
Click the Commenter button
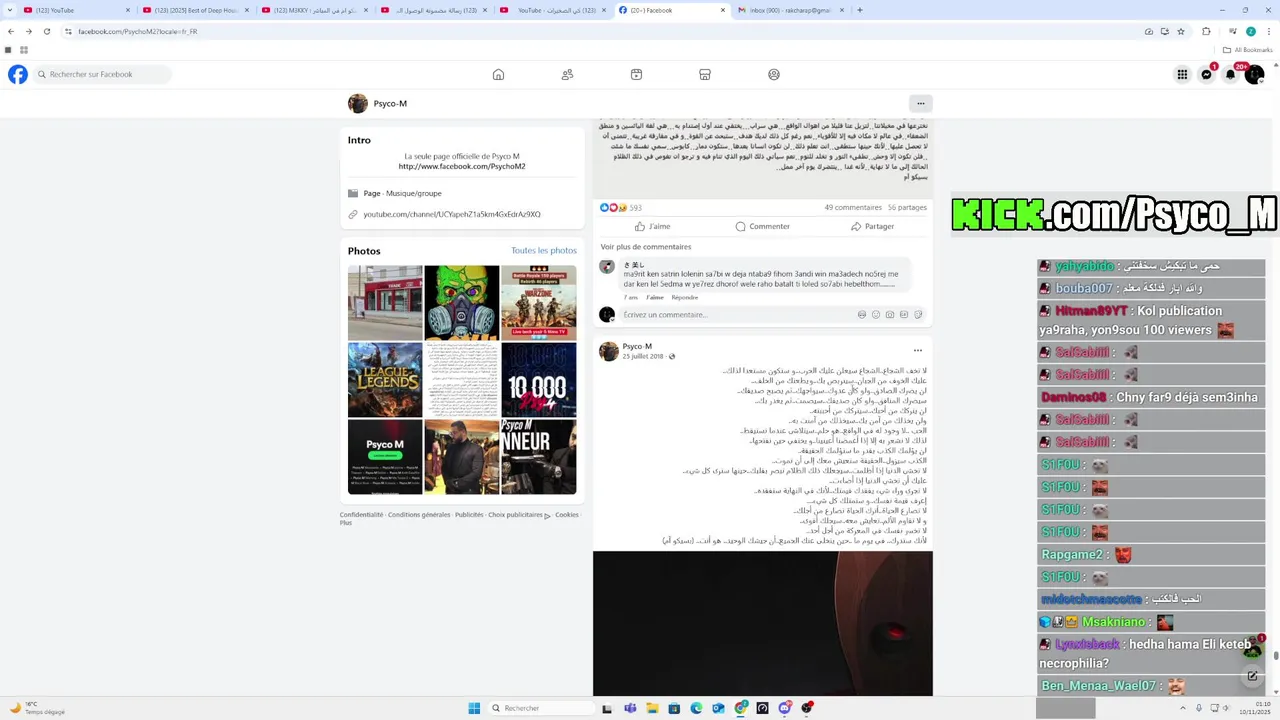[x=763, y=226]
